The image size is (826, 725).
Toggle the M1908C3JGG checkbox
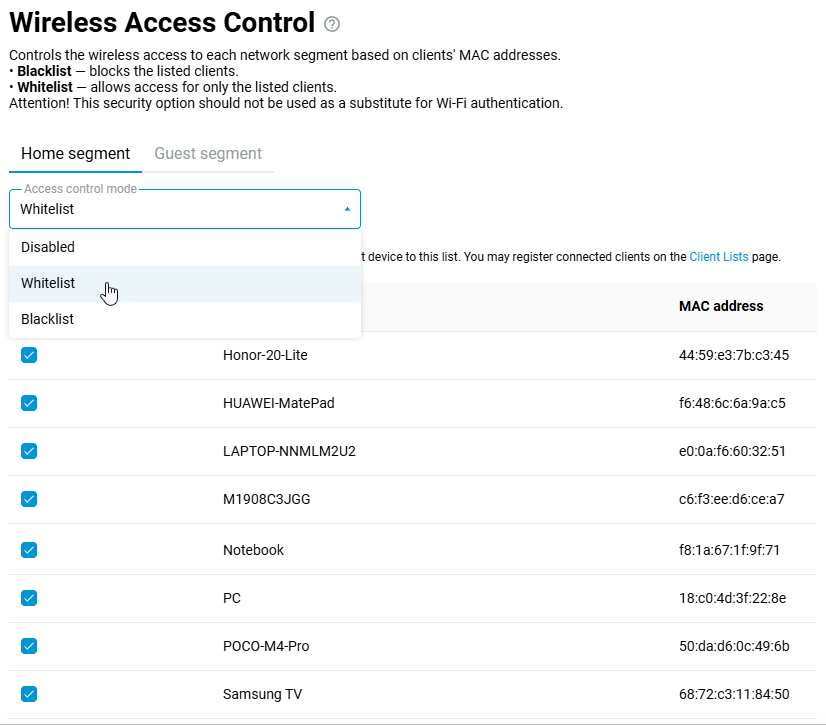coord(29,499)
